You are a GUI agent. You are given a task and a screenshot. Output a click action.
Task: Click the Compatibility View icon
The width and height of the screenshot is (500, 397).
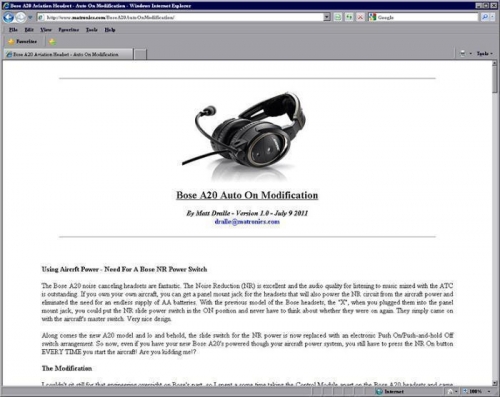338,17
